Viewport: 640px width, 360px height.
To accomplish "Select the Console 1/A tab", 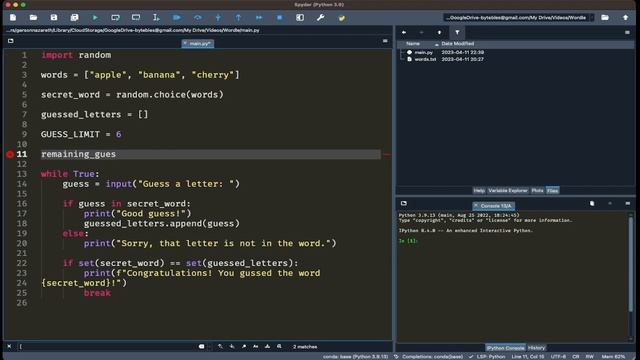I will [493, 206].
